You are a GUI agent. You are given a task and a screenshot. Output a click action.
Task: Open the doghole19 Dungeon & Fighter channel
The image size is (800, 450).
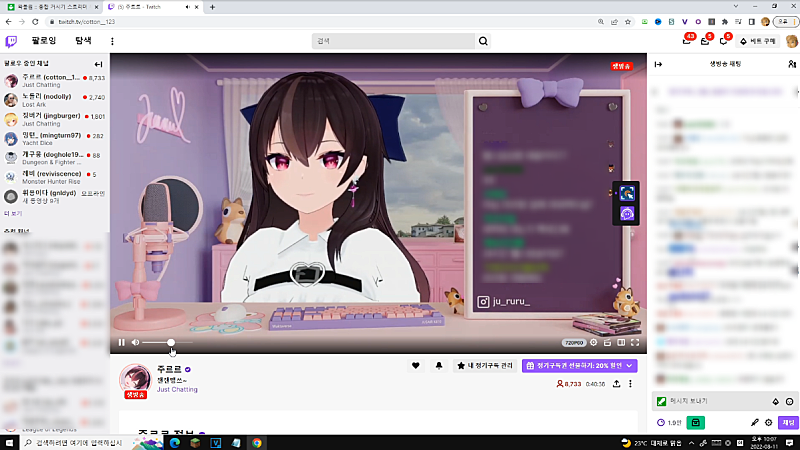(x=55, y=158)
